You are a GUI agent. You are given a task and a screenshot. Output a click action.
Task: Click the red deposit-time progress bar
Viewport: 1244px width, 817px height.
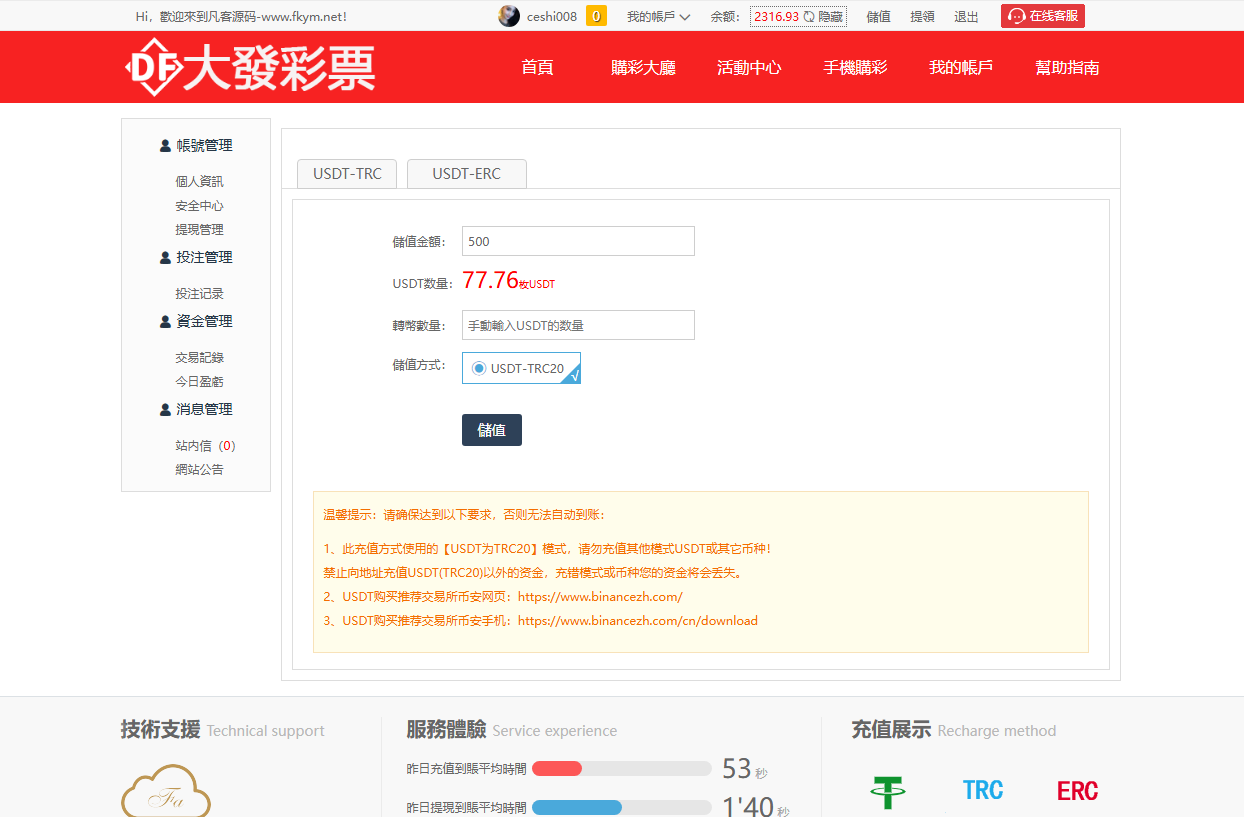[560, 768]
